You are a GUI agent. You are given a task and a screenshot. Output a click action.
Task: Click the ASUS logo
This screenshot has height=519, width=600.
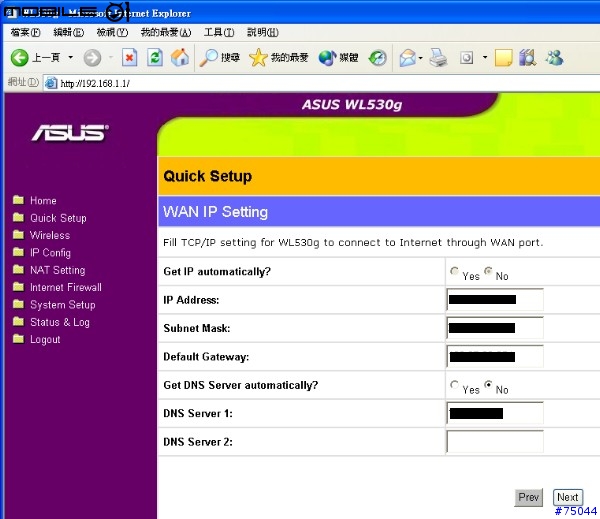pyautogui.click(x=70, y=133)
